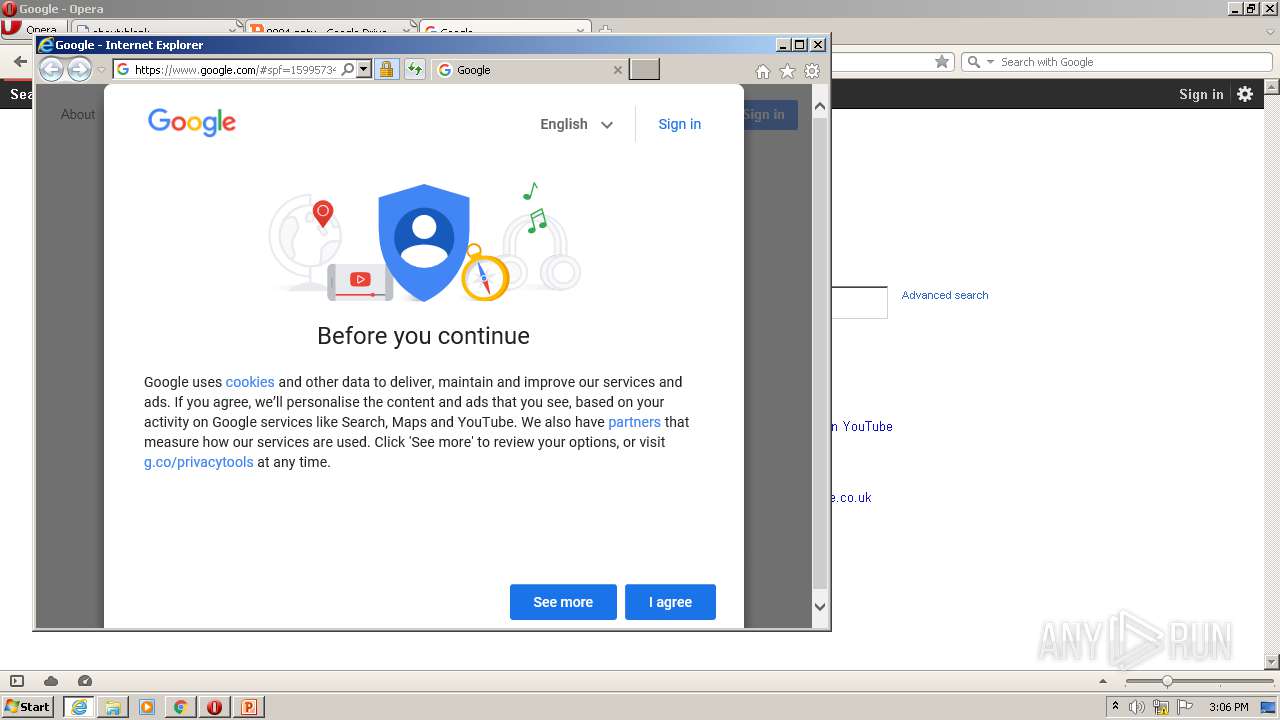Click the security lock icon in IE
Screen dimensions: 1280x720
386,70
